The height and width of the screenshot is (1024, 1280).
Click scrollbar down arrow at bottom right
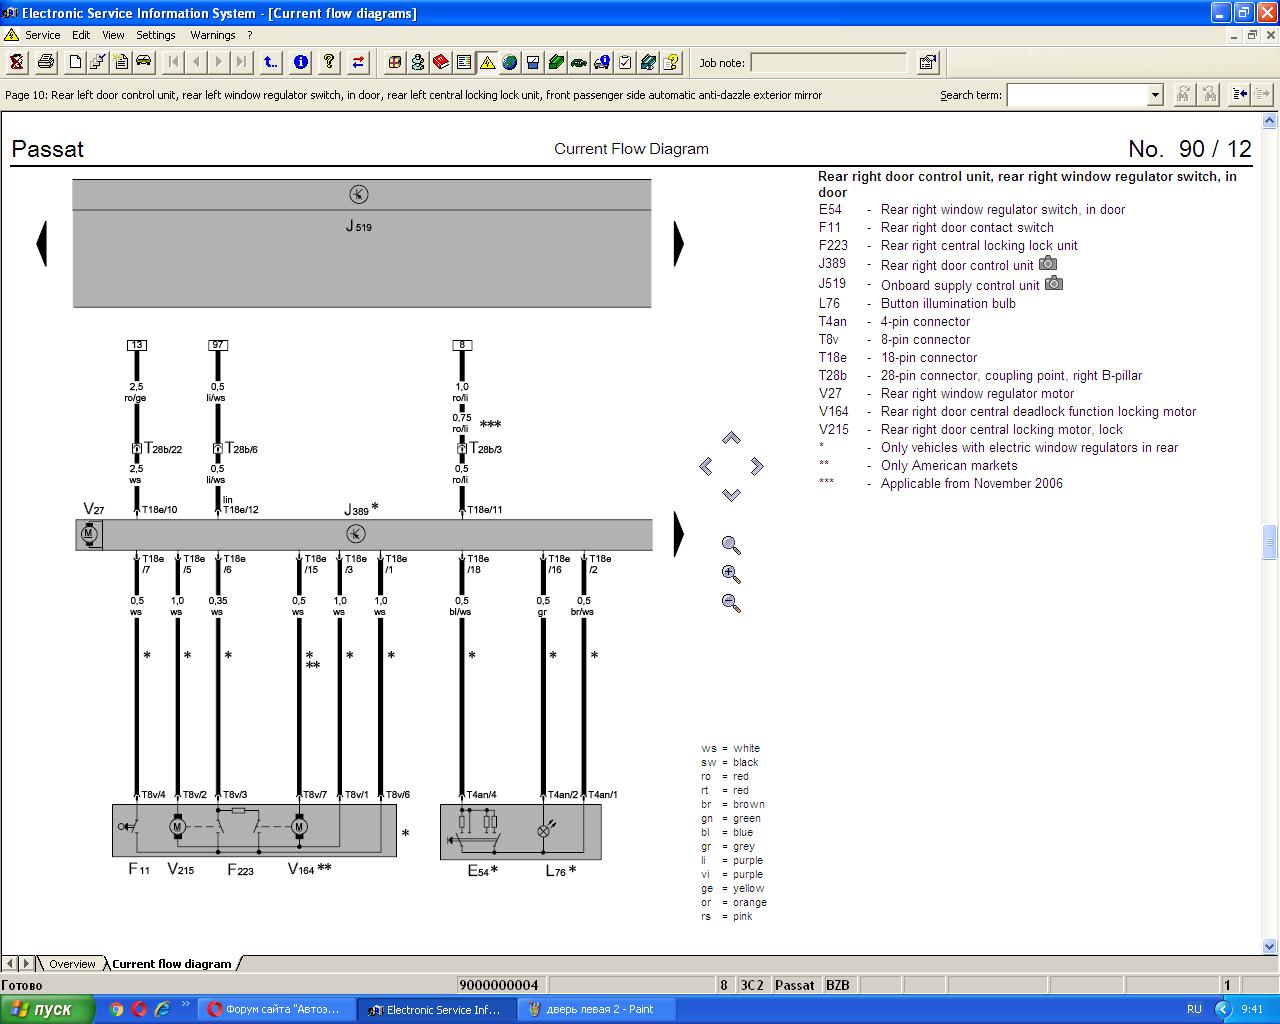pyautogui.click(x=1270, y=946)
